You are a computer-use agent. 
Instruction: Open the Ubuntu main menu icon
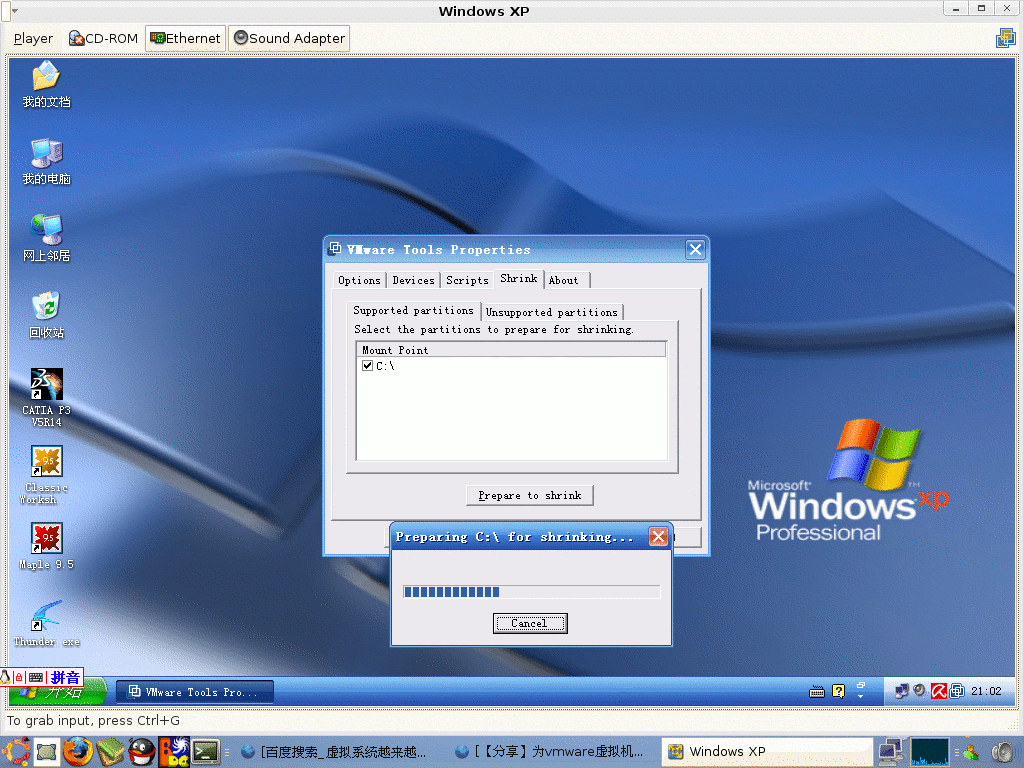16,751
